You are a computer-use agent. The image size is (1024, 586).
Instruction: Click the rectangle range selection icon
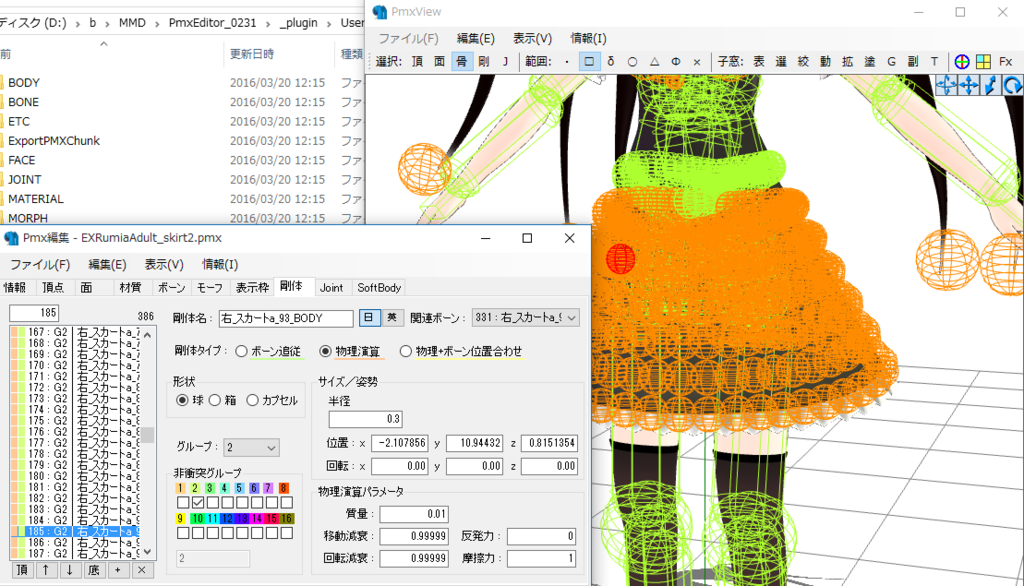[x=589, y=61]
